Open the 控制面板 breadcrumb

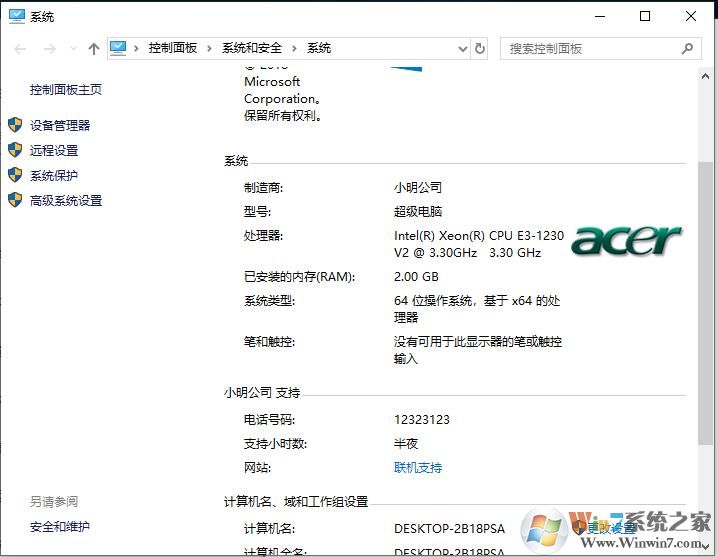click(x=173, y=48)
